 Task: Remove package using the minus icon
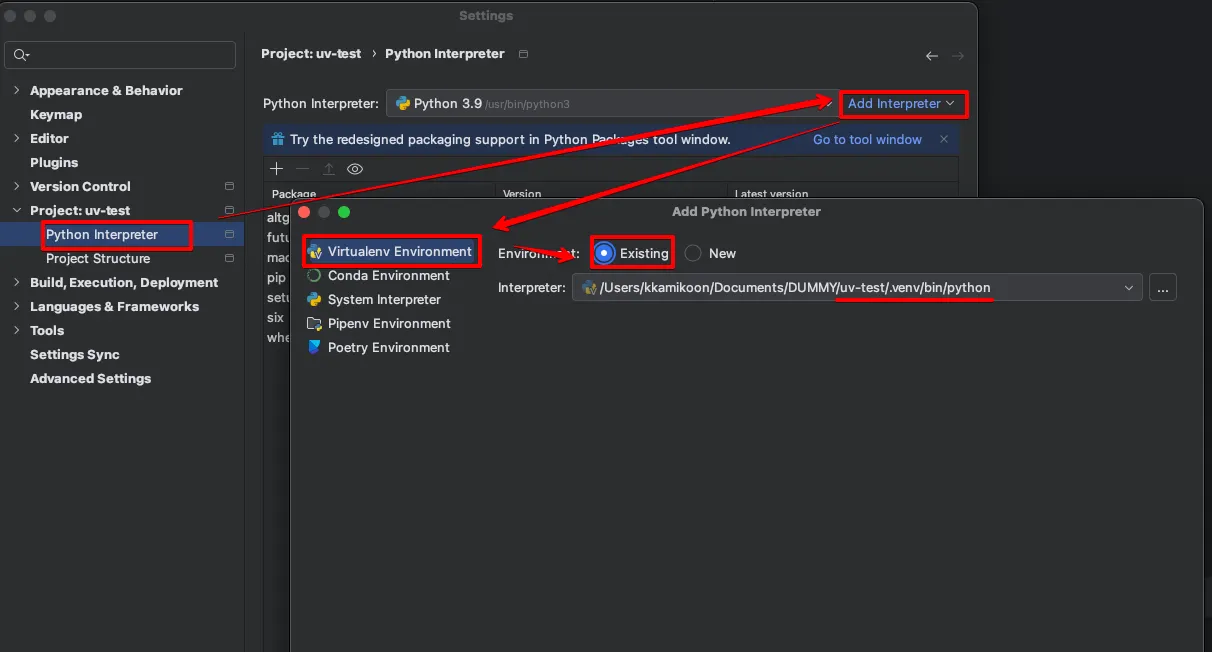(x=302, y=169)
